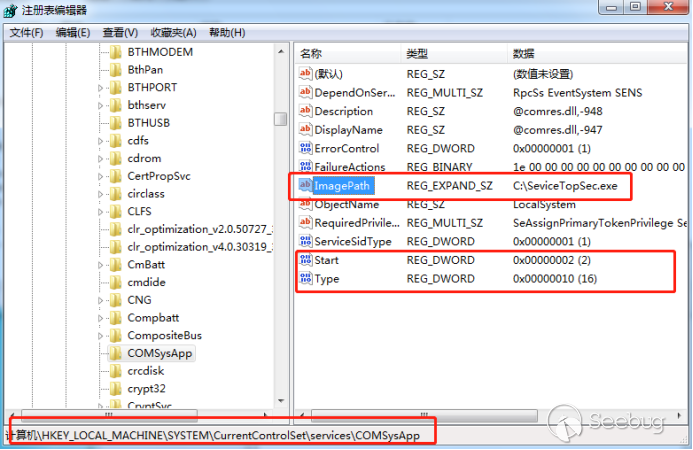Click the string icon beside Description

pyautogui.click(x=305, y=111)
